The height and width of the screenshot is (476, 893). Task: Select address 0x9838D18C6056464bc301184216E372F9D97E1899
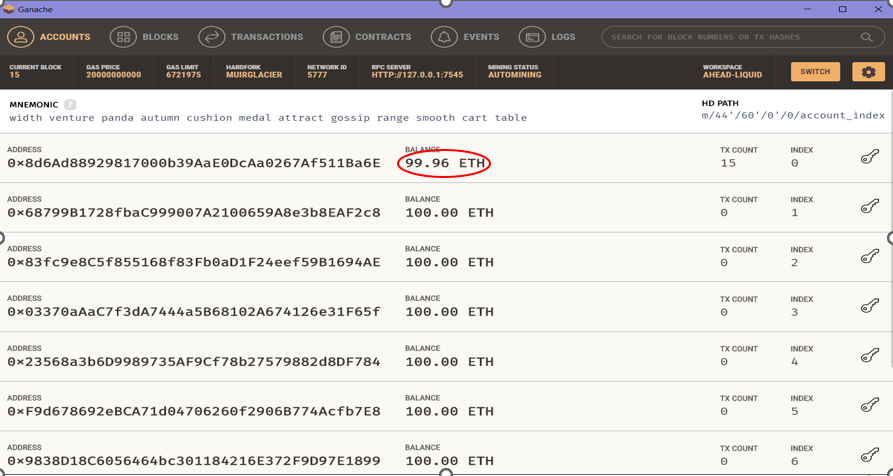(x=194, y=461)
